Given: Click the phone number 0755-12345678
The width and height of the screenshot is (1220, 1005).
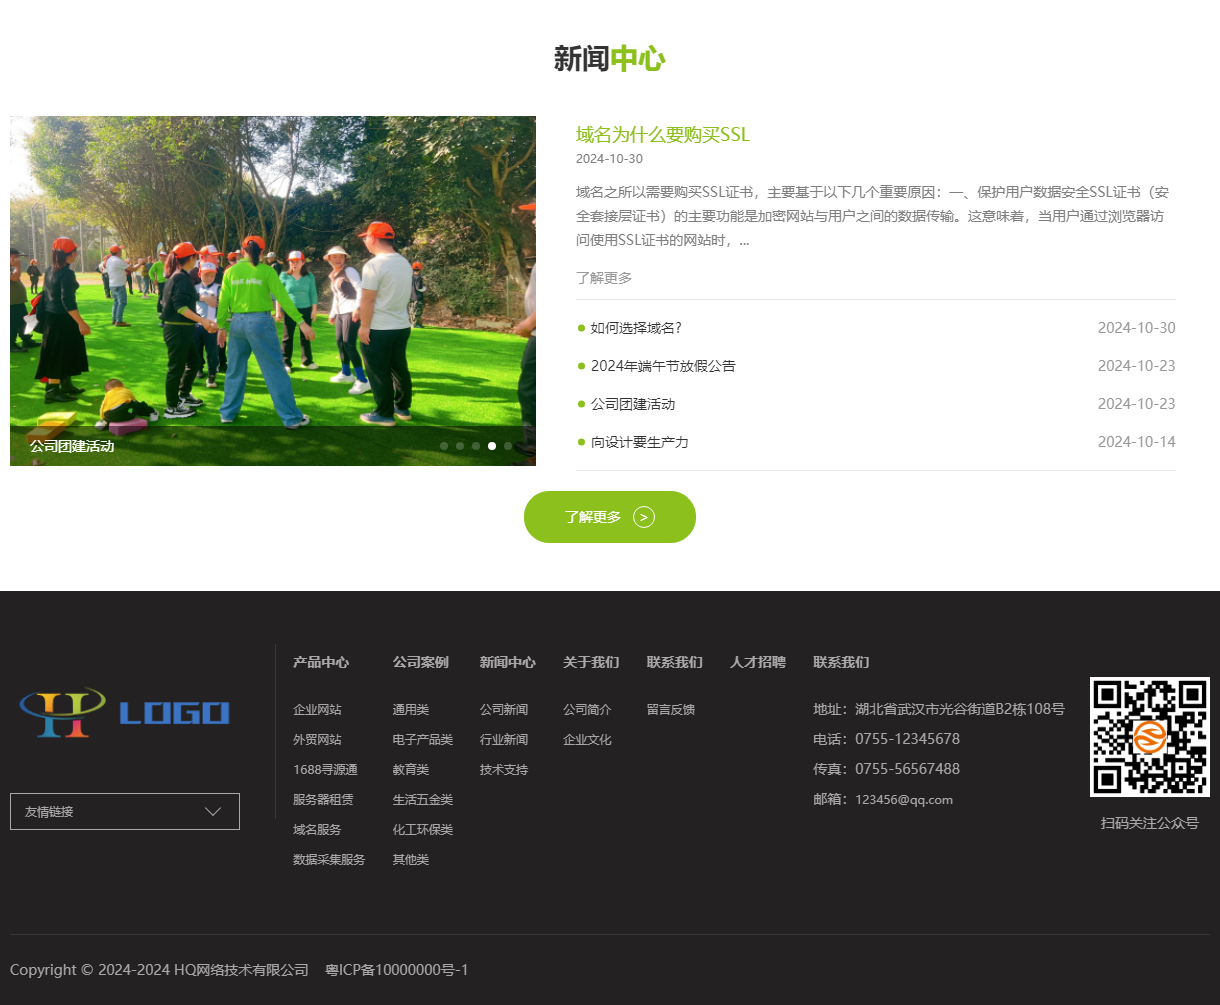Looking at the screenshot, I should (907, 739).
